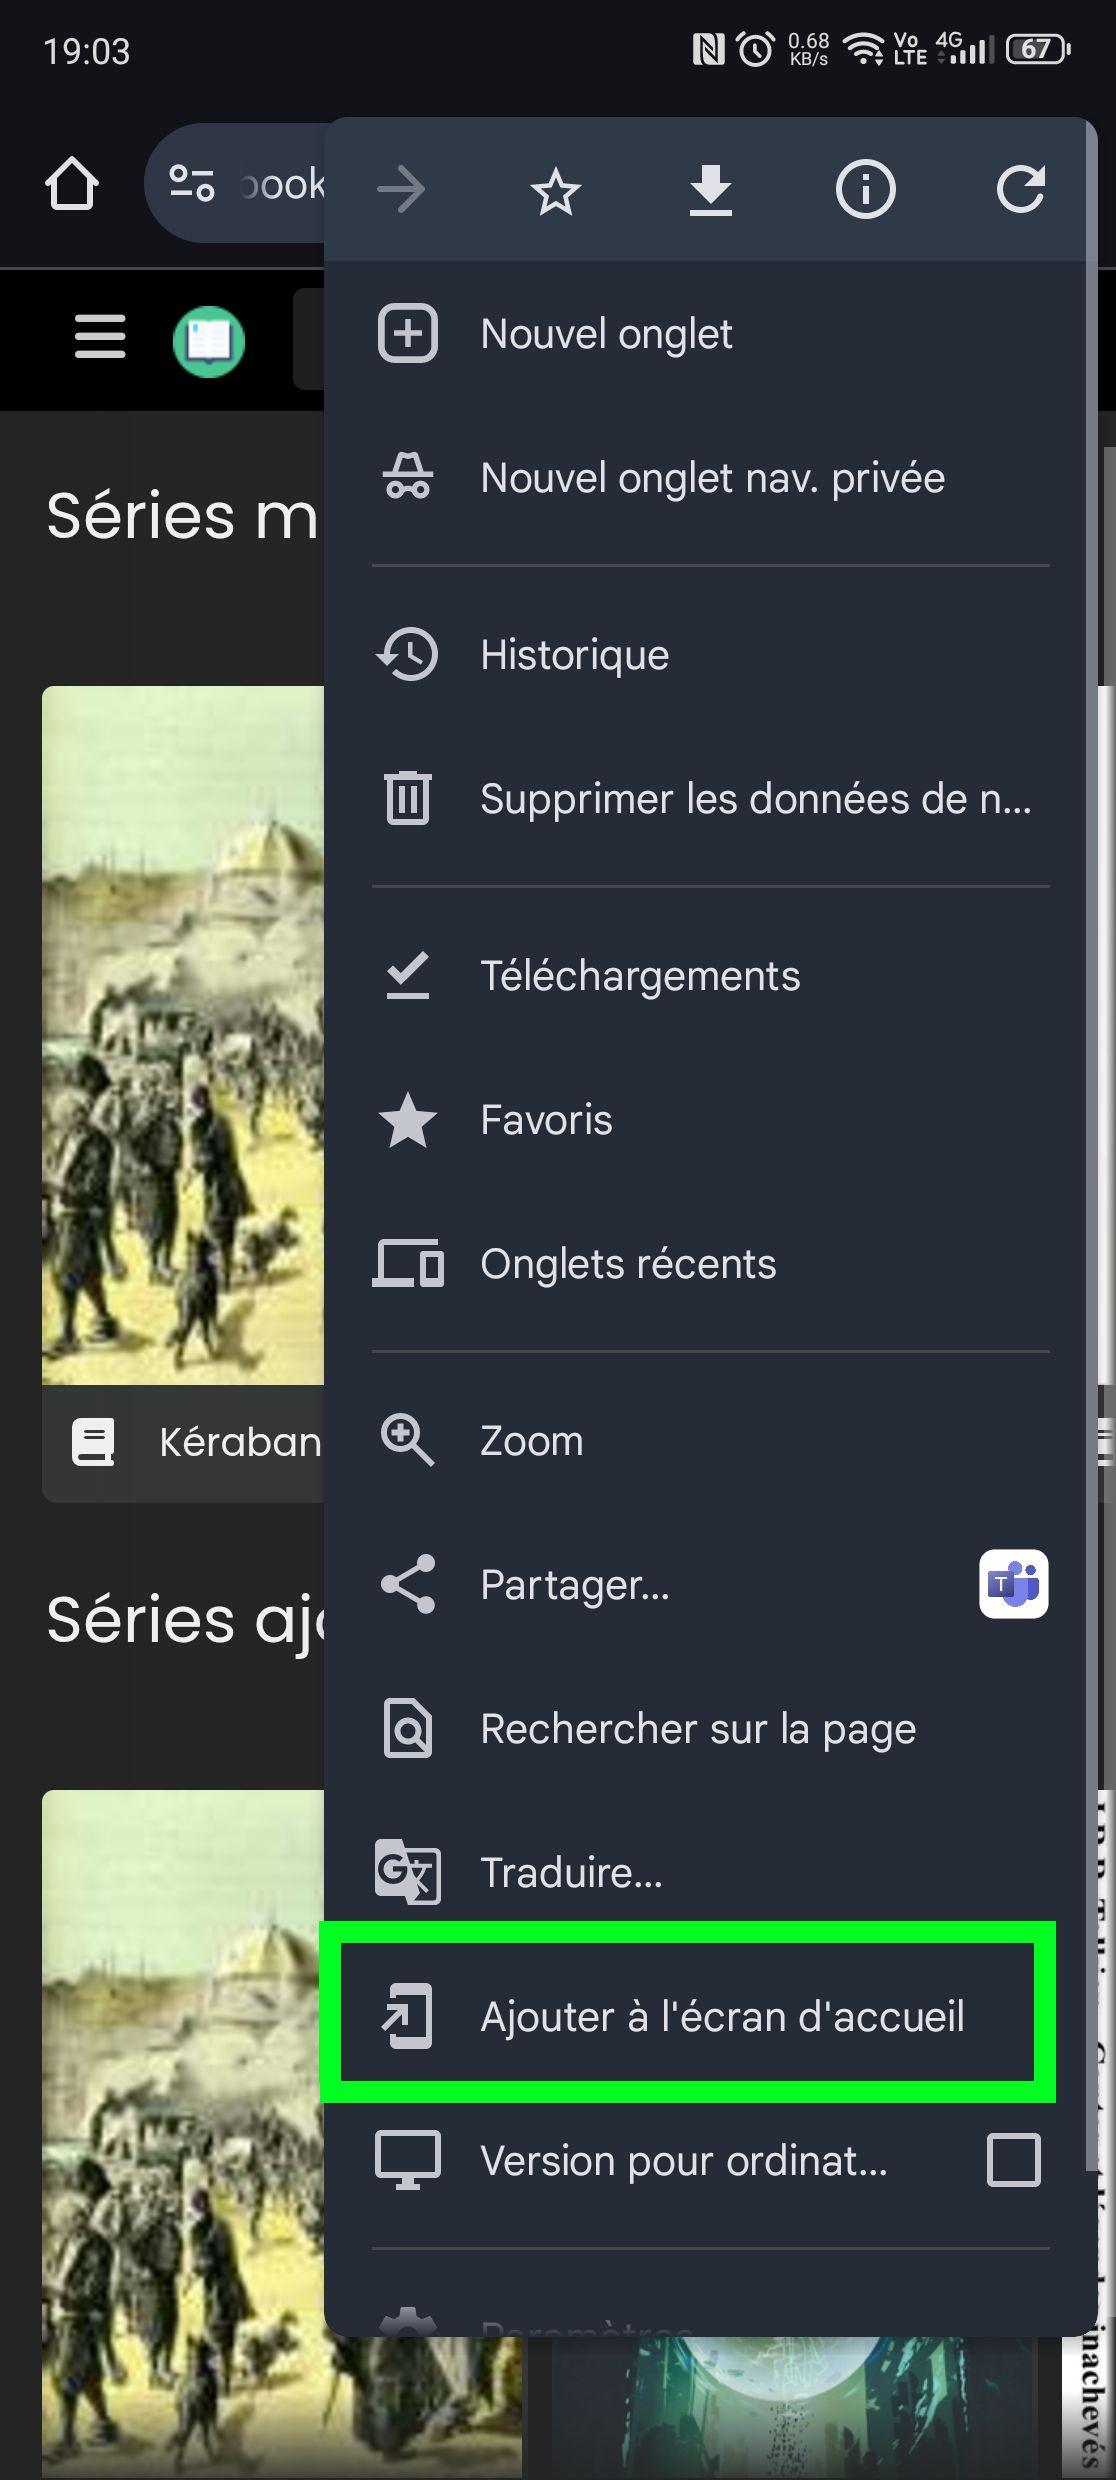Tap the bookmark star outline icon
Viewport: 1116px width, 2480px height.
click(555, 190)
